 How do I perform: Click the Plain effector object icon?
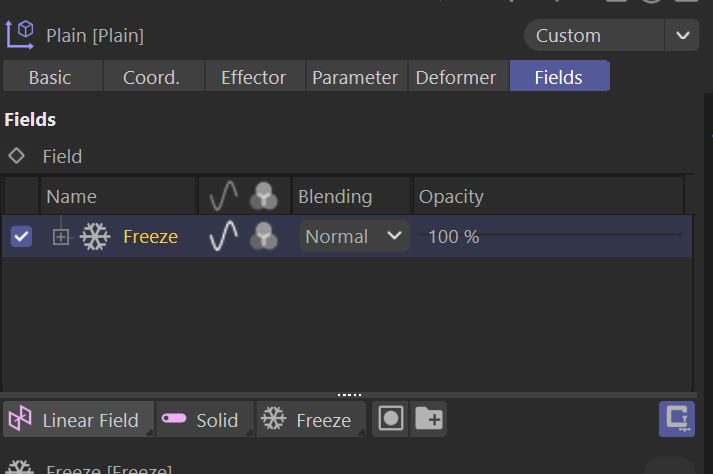pyautogui.click(x=21, y=35)
